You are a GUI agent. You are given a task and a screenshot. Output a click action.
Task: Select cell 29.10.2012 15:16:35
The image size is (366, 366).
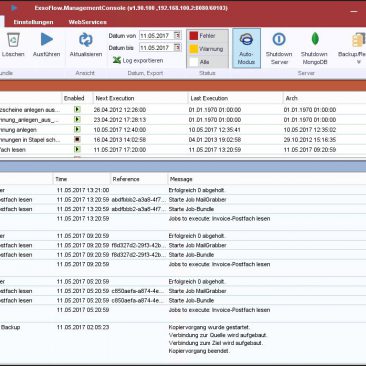310,140
